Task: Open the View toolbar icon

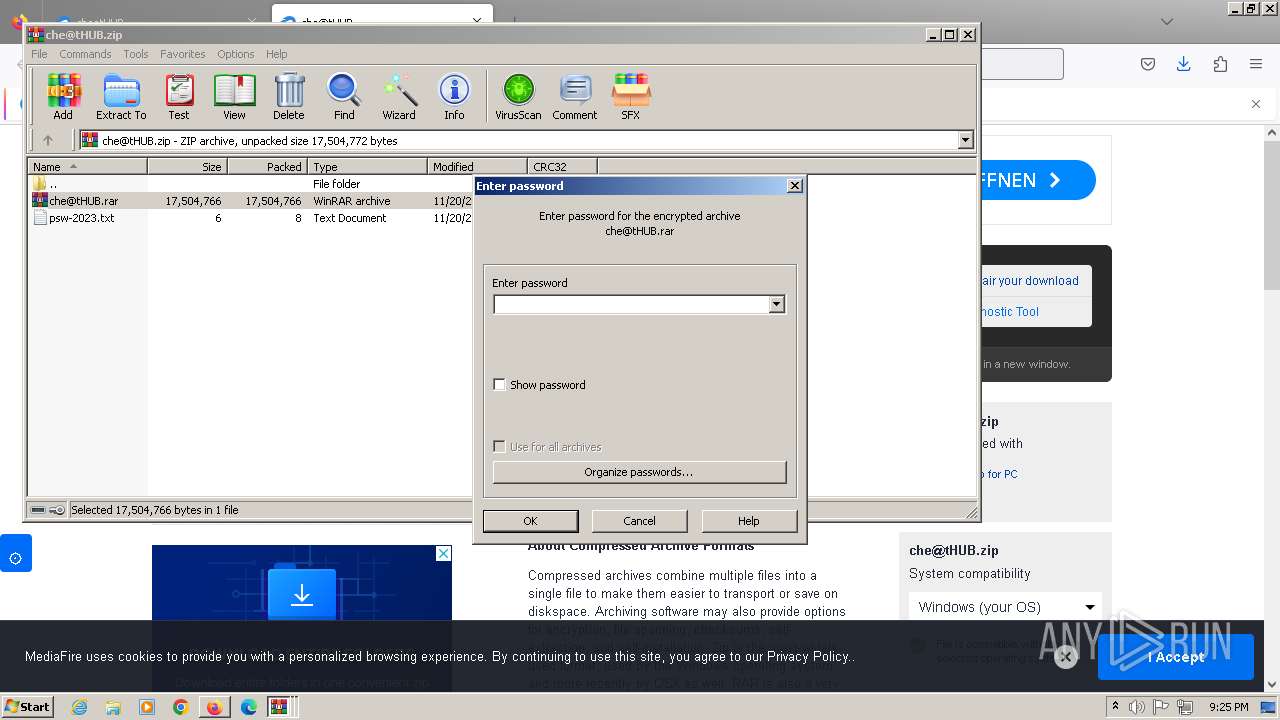Action: click(x=234, y=97)
